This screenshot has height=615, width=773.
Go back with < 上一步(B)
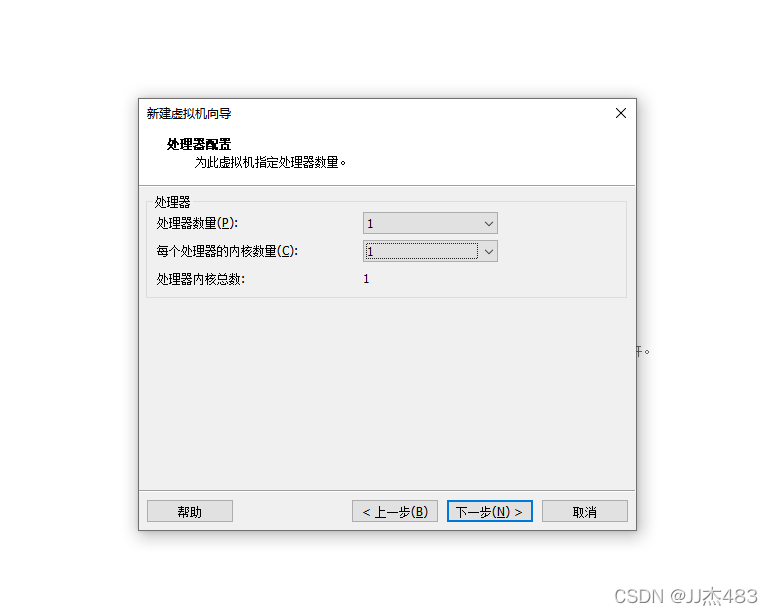[x=395, y=512]
